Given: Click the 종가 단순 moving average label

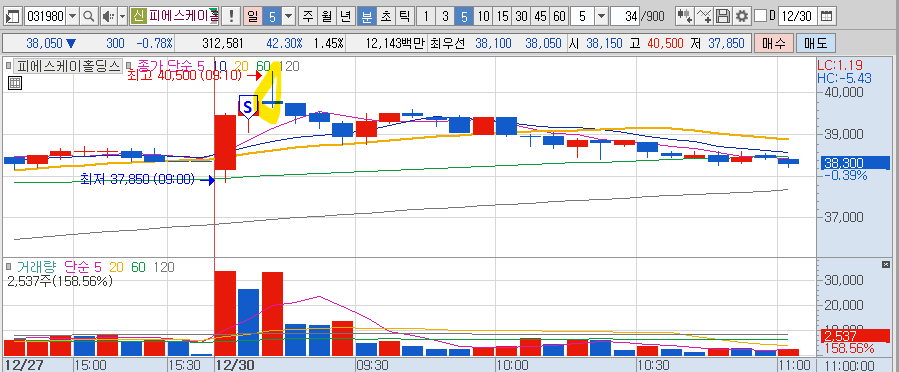Looking at the screenshot, I should tap(165, 65).
